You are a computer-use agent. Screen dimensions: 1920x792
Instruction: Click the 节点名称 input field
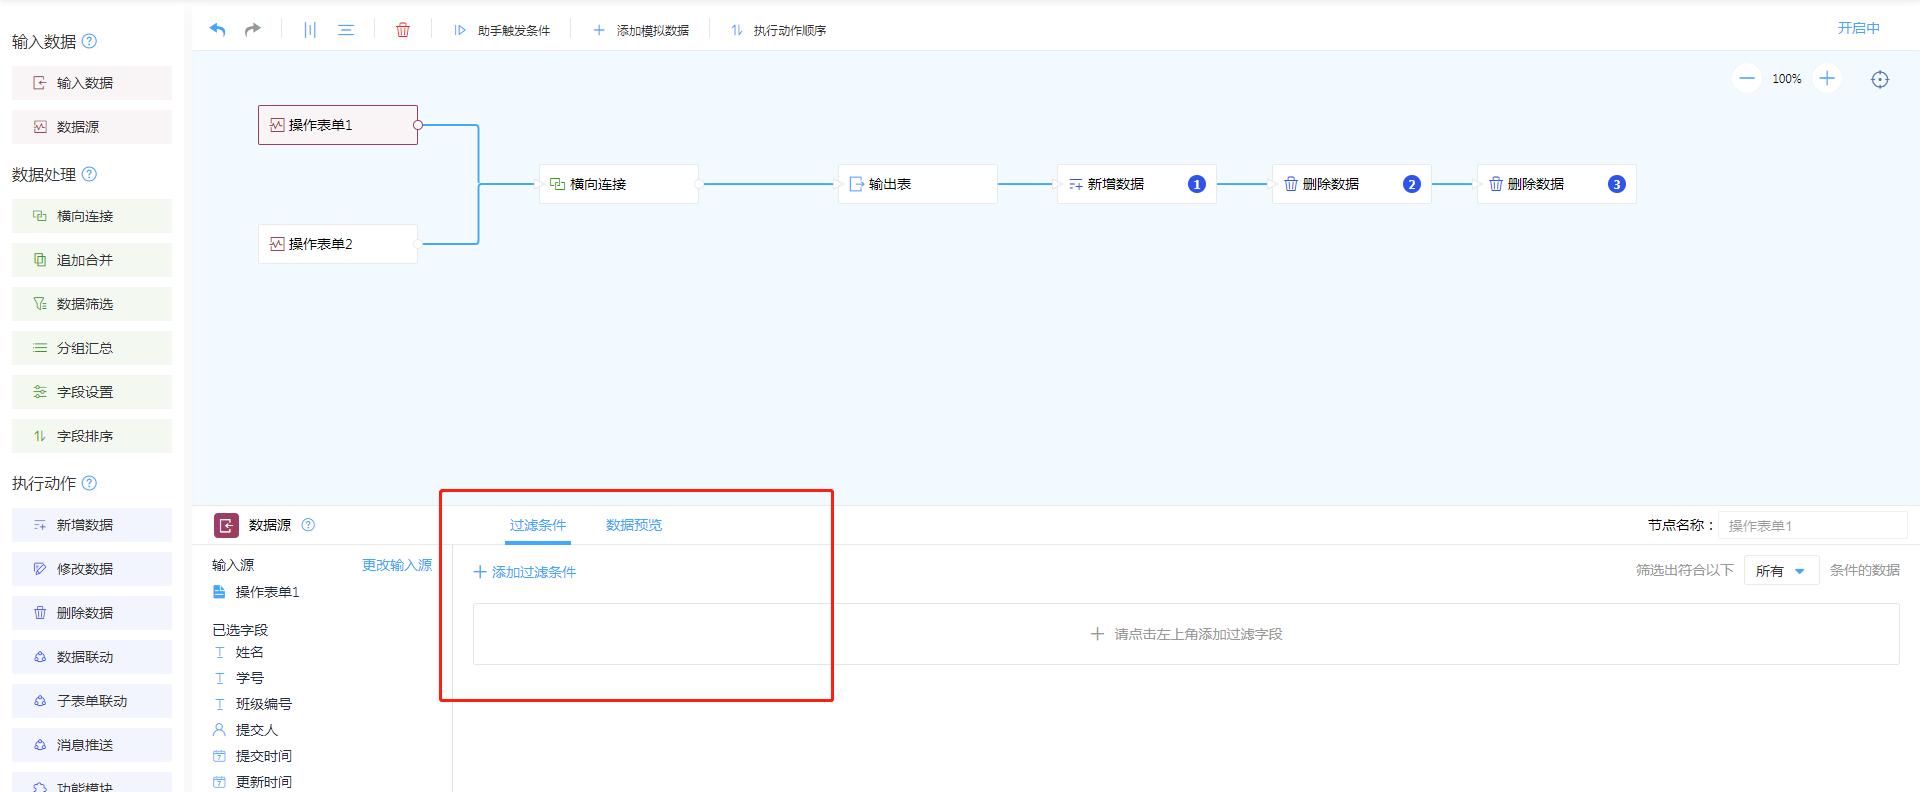point(1812,525)
